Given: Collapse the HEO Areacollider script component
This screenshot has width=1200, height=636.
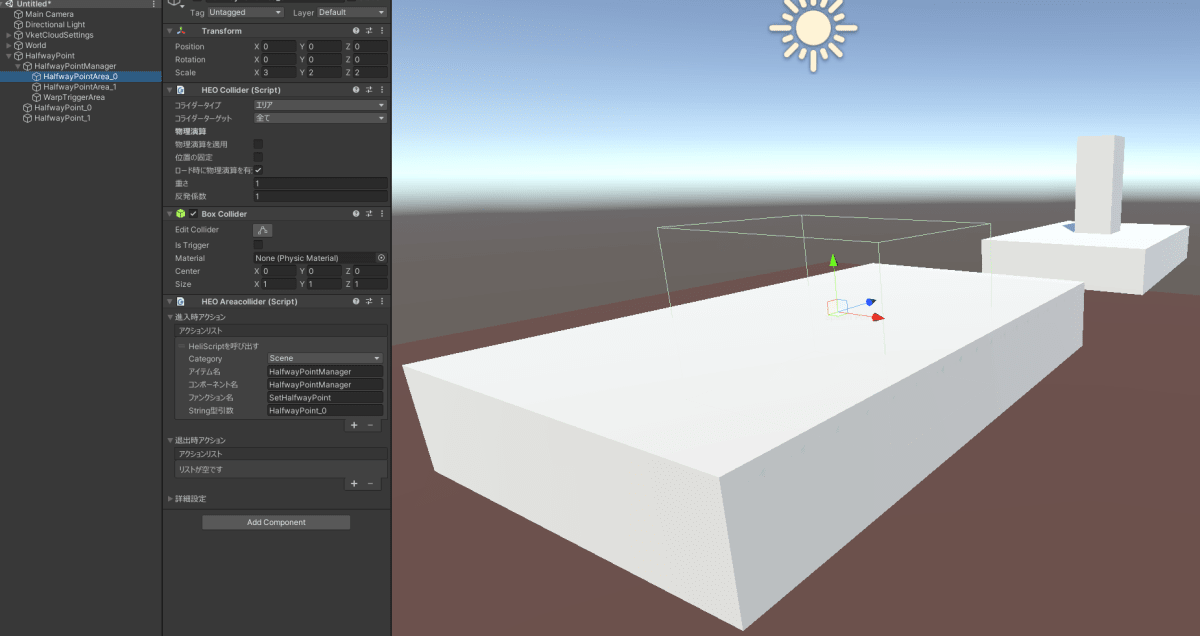Looking at the screenshot, I should click(x=169, y=301).
